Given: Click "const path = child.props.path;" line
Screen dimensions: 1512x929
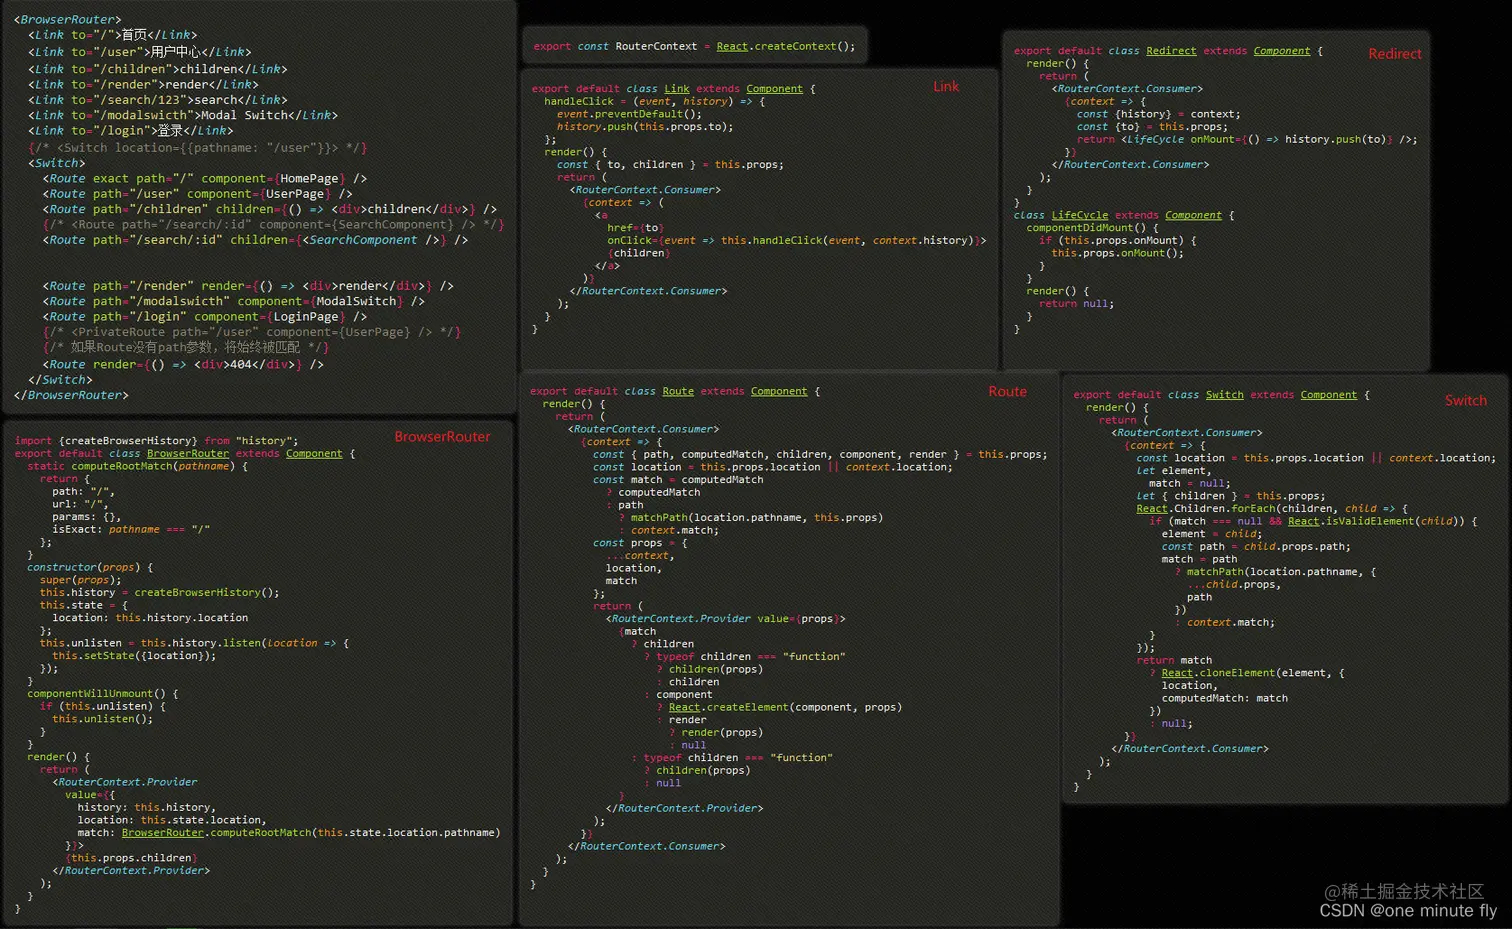Looking at the screenshot, I should pos(1255,547).
